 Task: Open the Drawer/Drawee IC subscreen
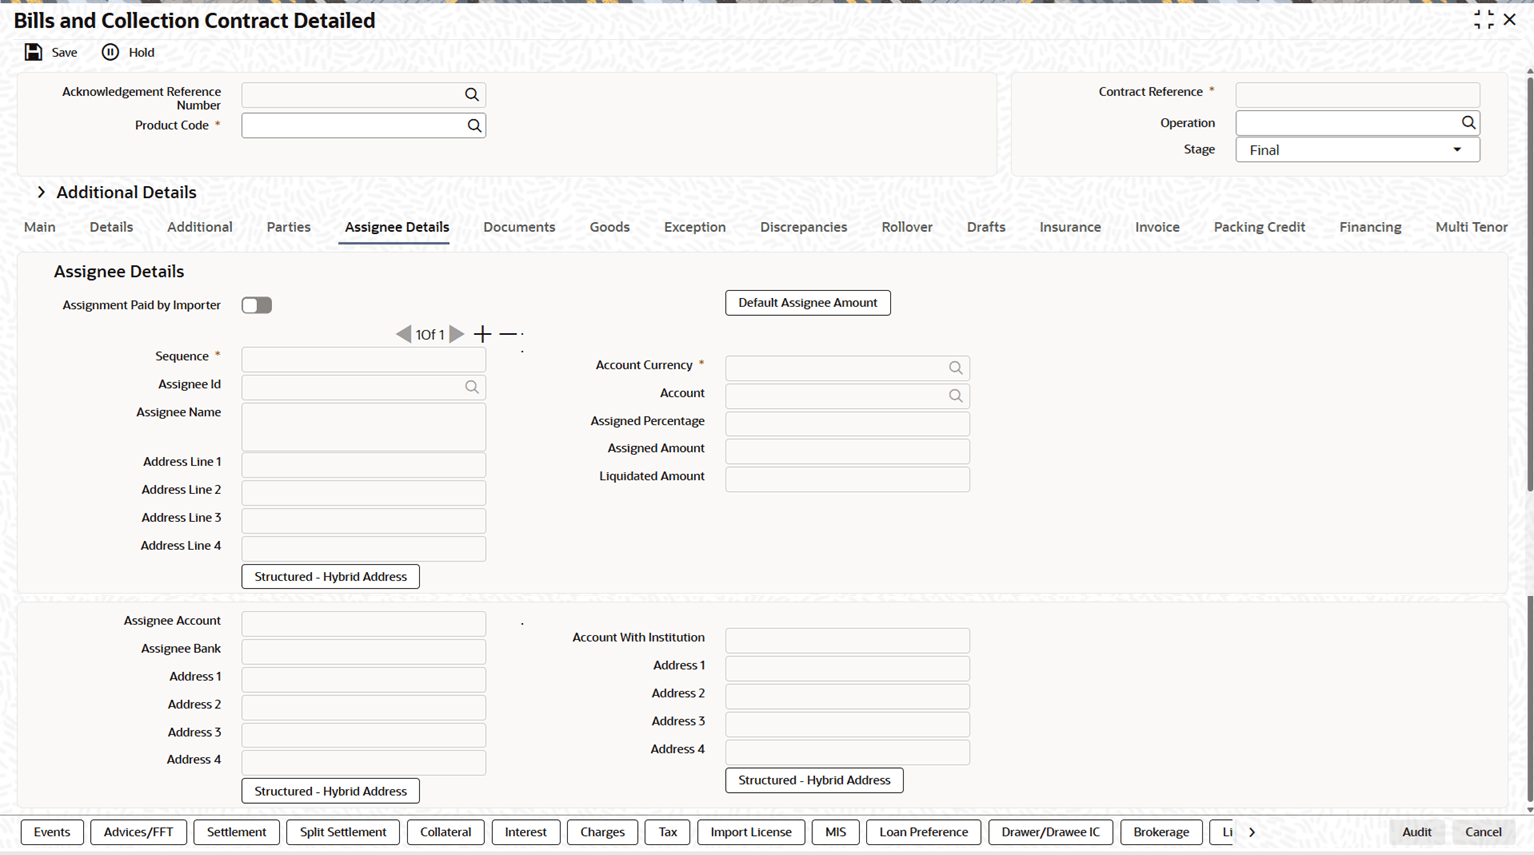click(1051, 832)
